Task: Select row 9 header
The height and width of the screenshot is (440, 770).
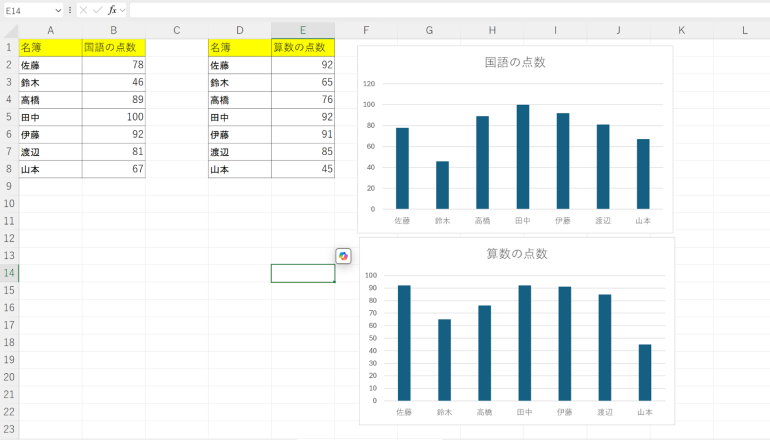Action: pos(9,186)
